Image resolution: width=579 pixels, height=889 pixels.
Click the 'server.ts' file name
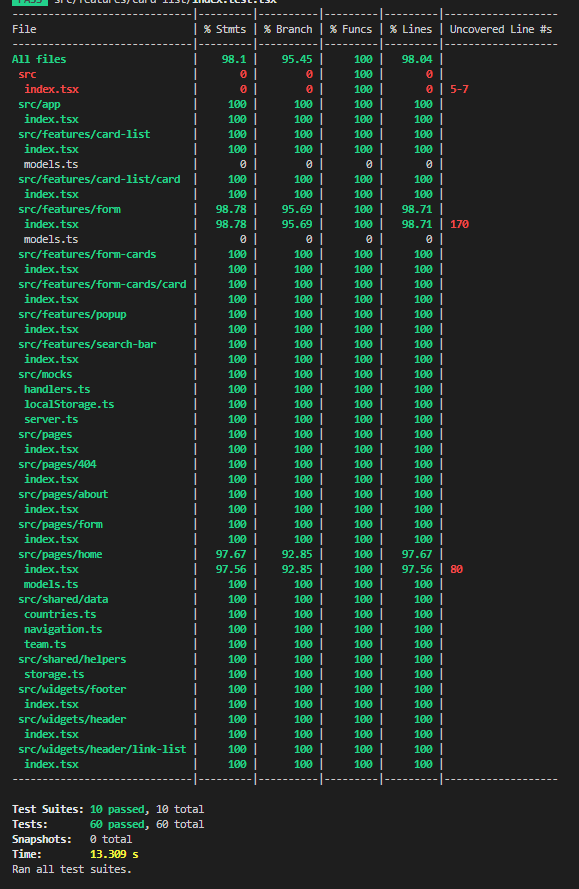point(51,419)
